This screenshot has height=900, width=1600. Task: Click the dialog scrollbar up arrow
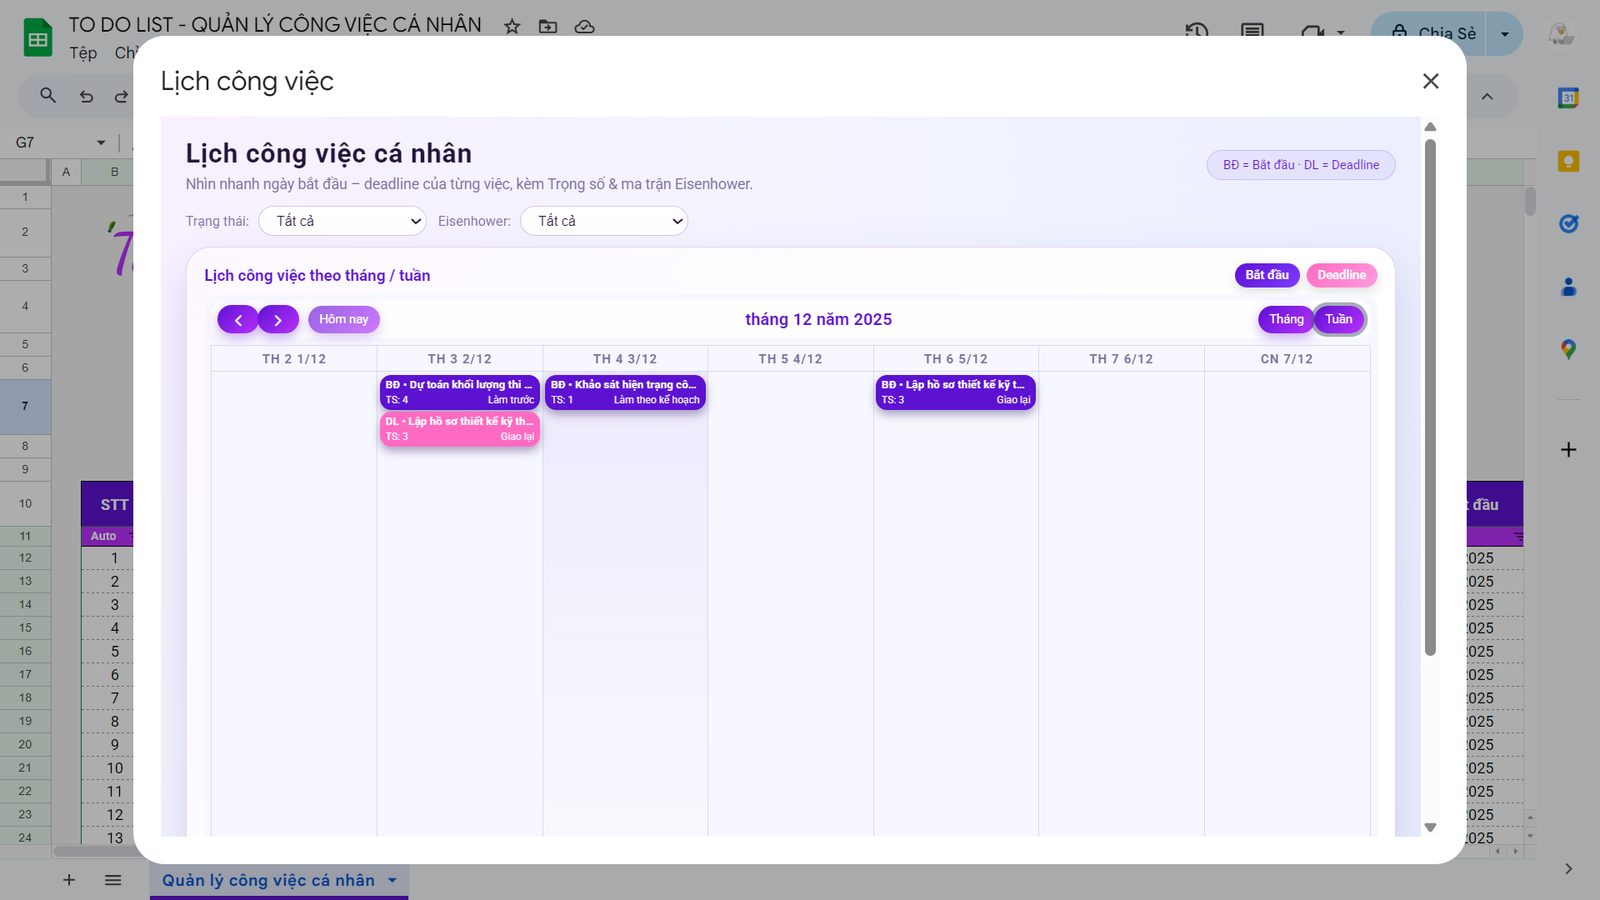click(1430, 127)
